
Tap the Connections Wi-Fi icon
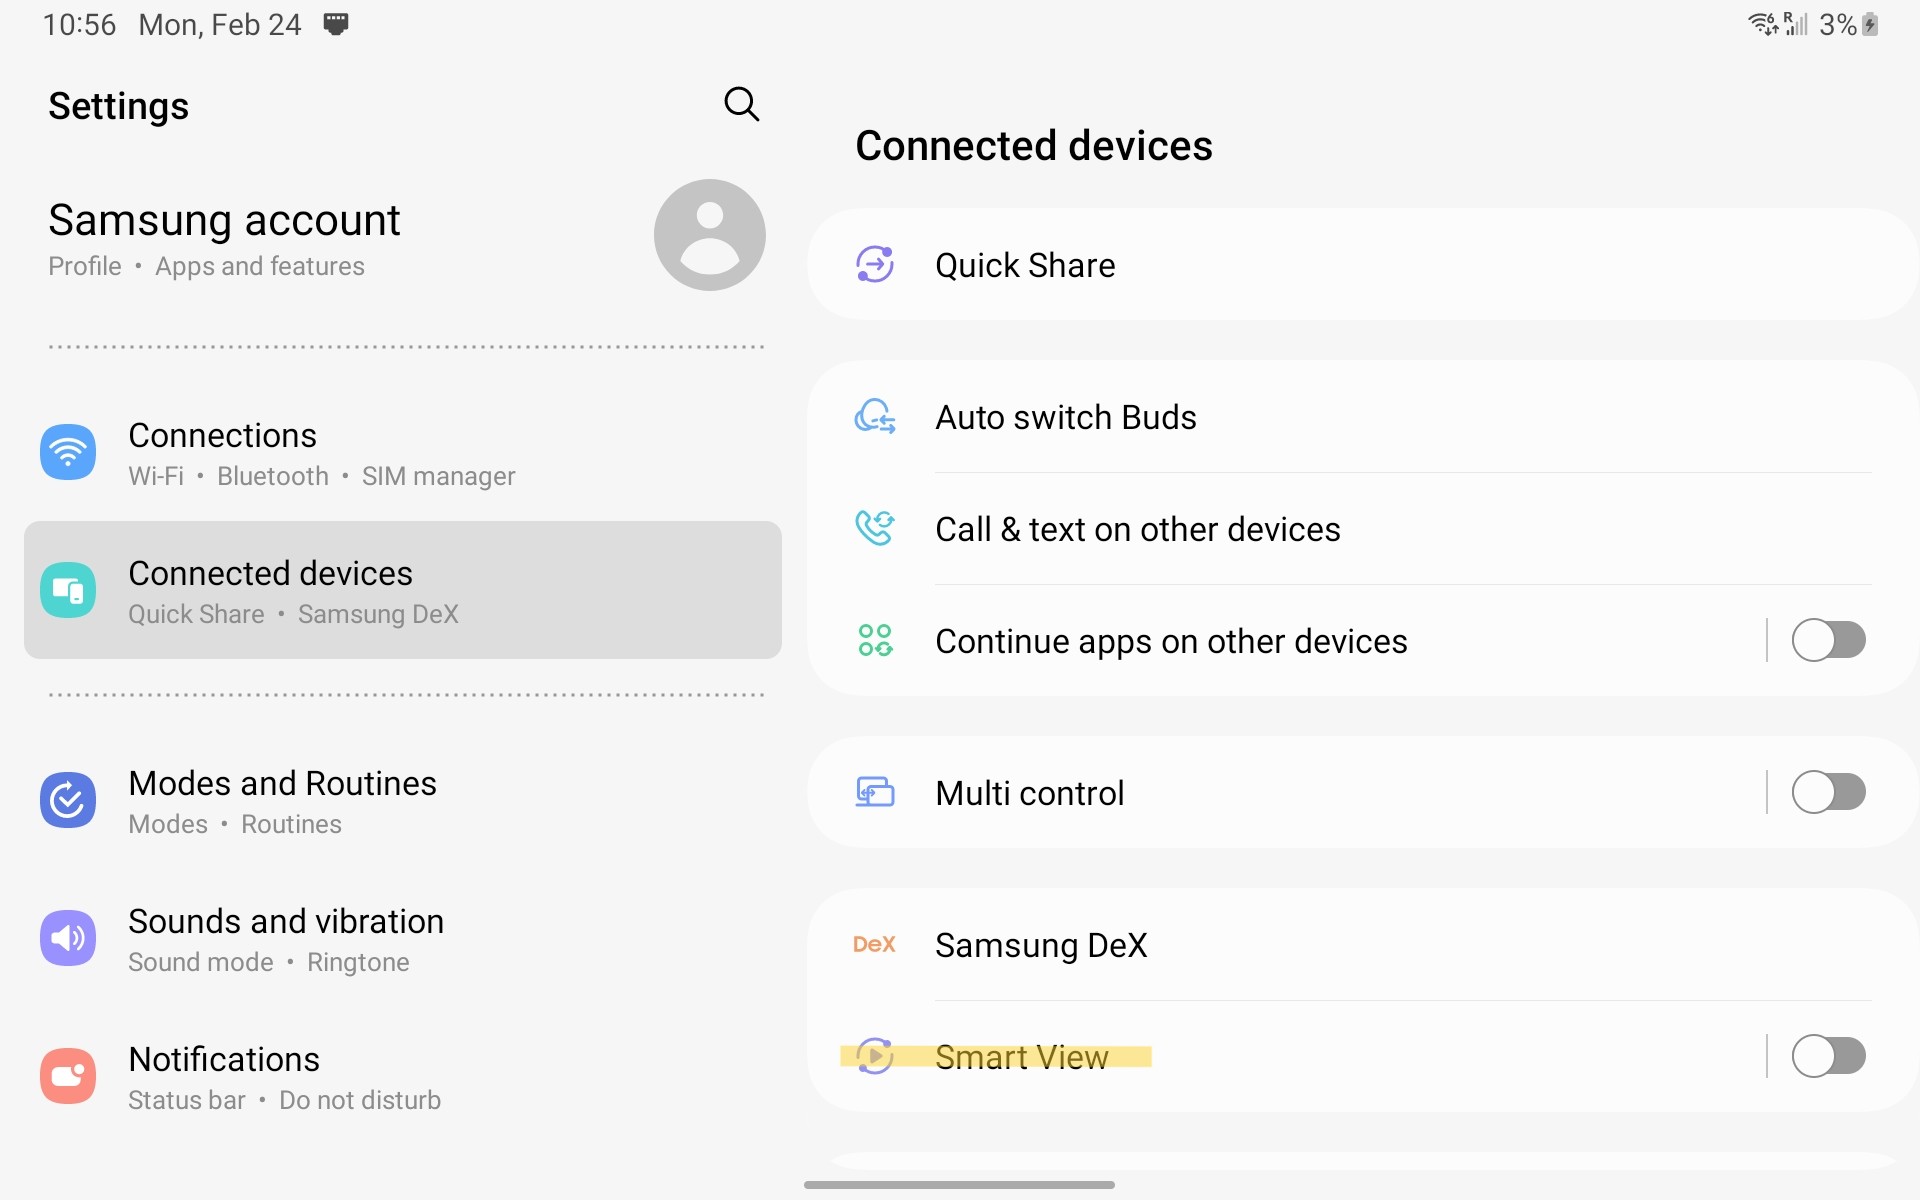pos(68,452)
